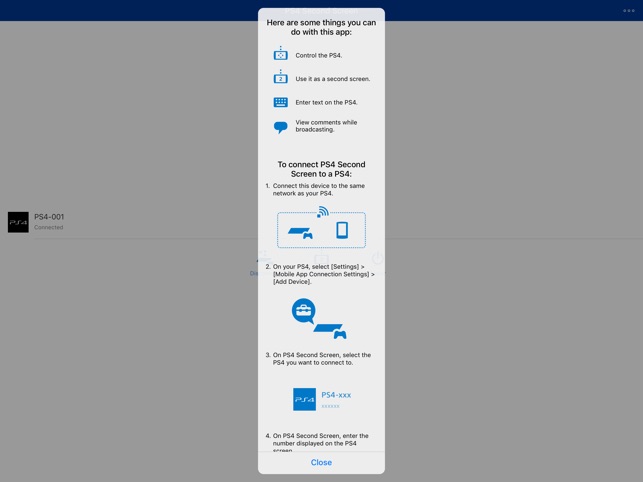Viewport: 643px width, 482px height.
Task: Tap the PS4 console icon in network diagram
Action: tap(301, 233)
